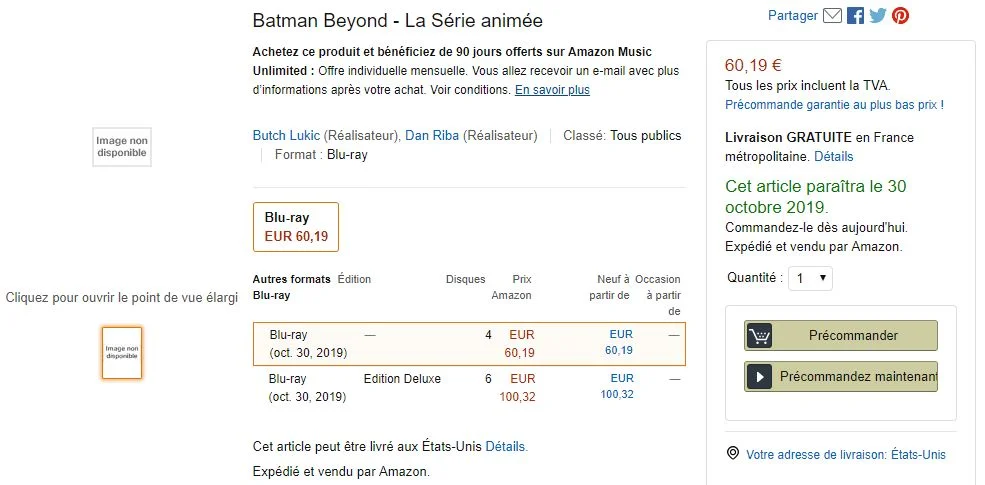
Task: Share on Pinterest icon
Action: click(x=901, y=16)
